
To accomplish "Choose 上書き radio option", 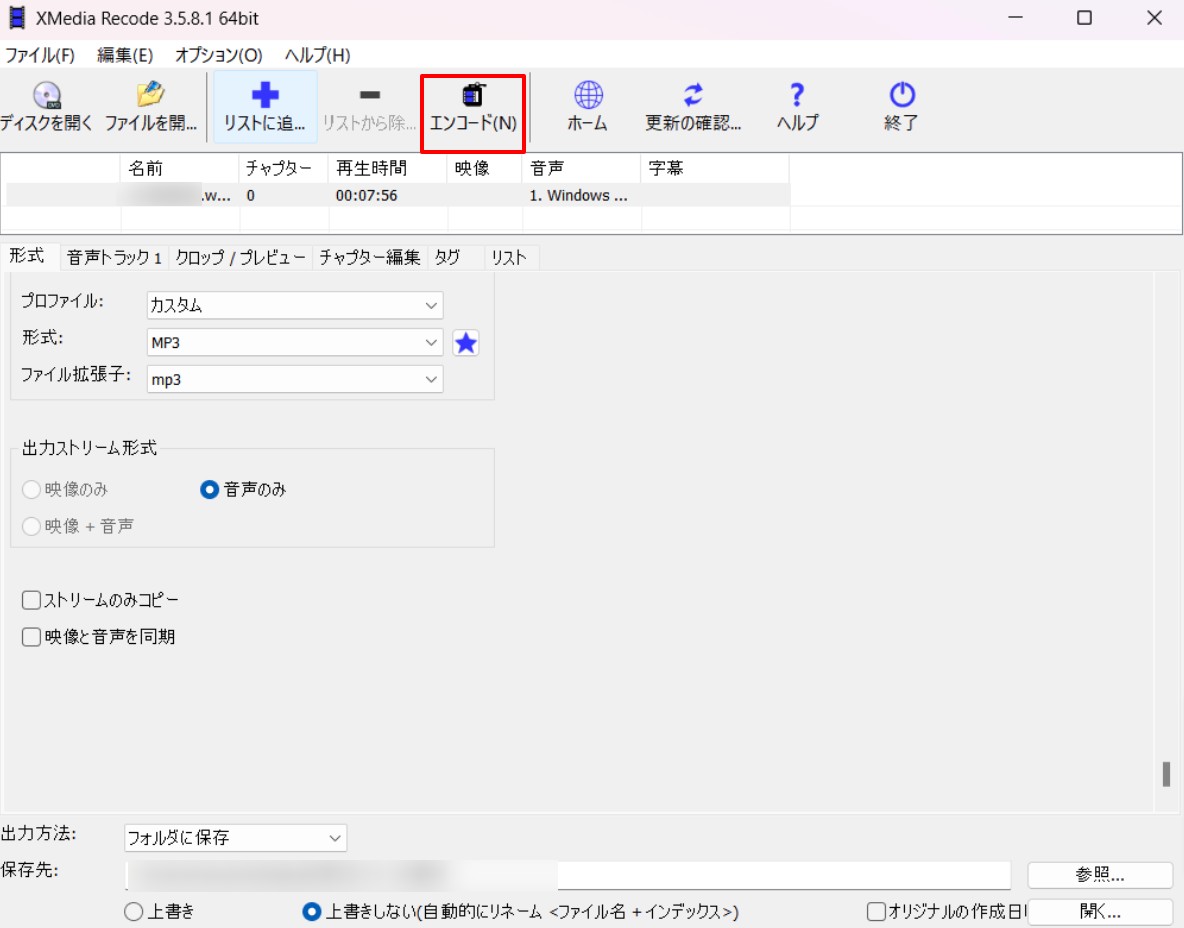I will [x=134, y=911].
